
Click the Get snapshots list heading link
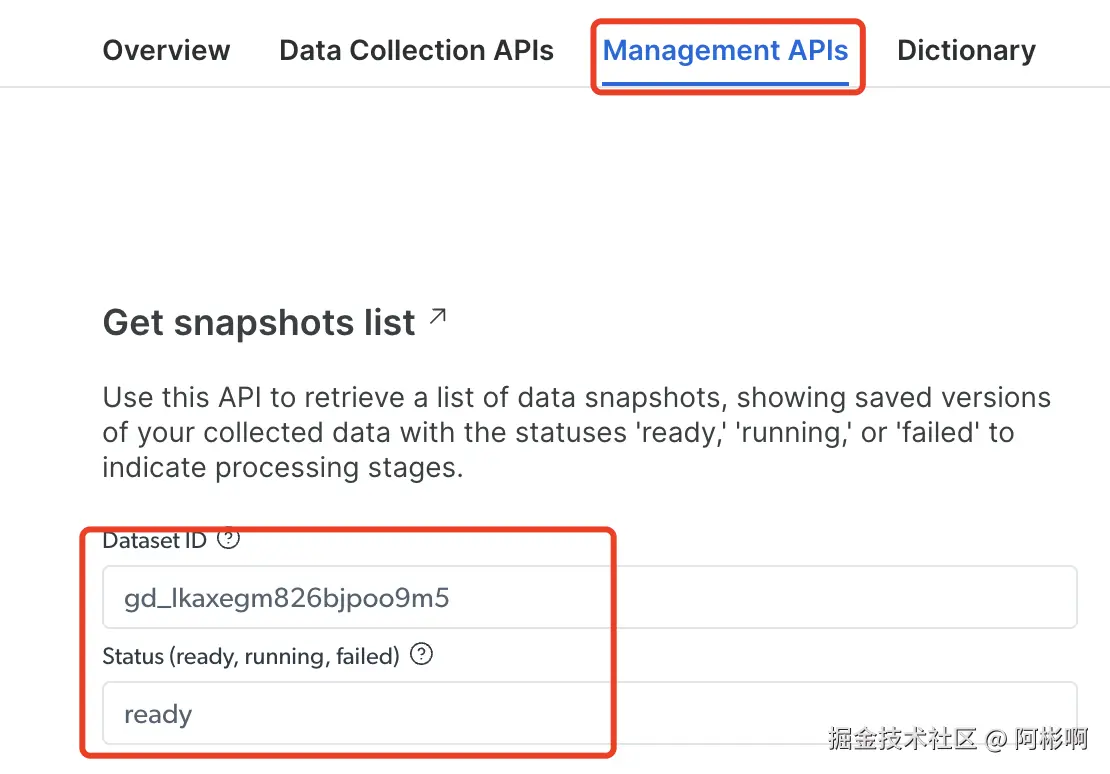259,323
